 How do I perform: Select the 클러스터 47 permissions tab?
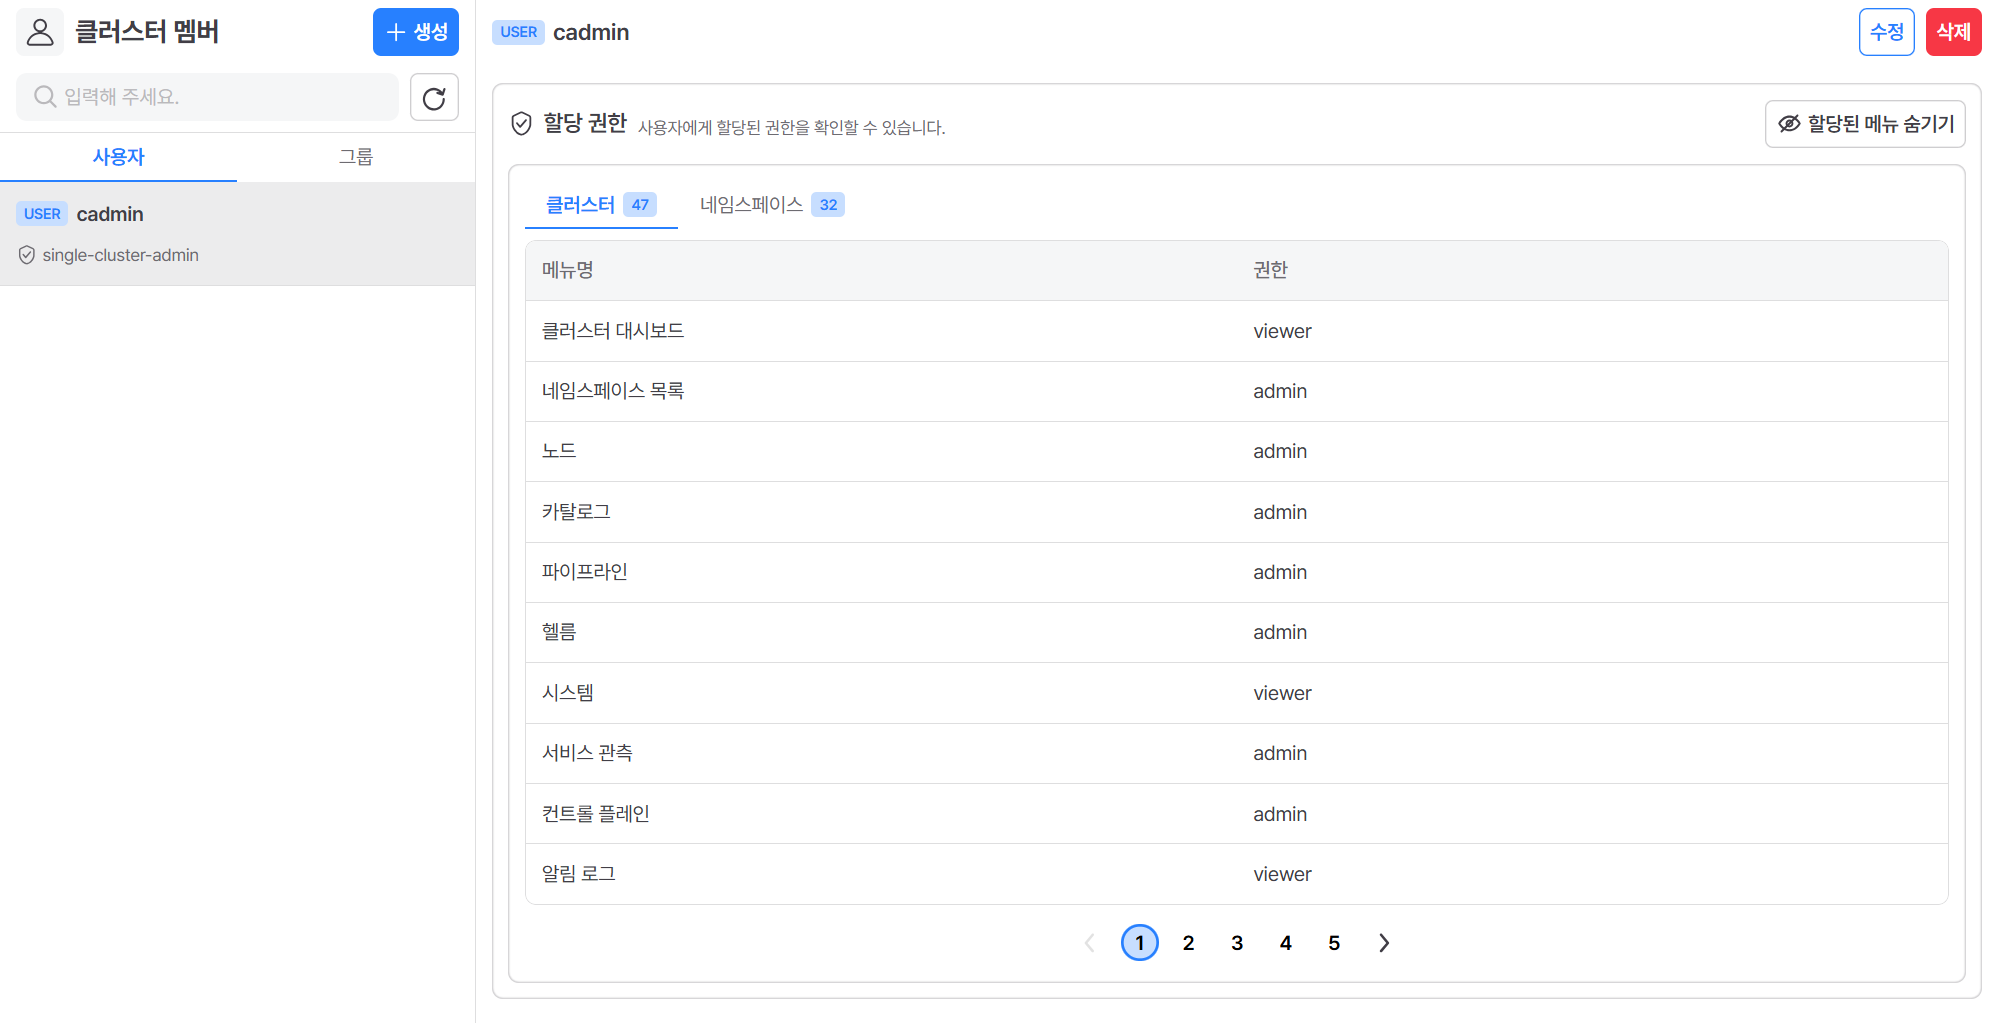click(x=601, y=205)
